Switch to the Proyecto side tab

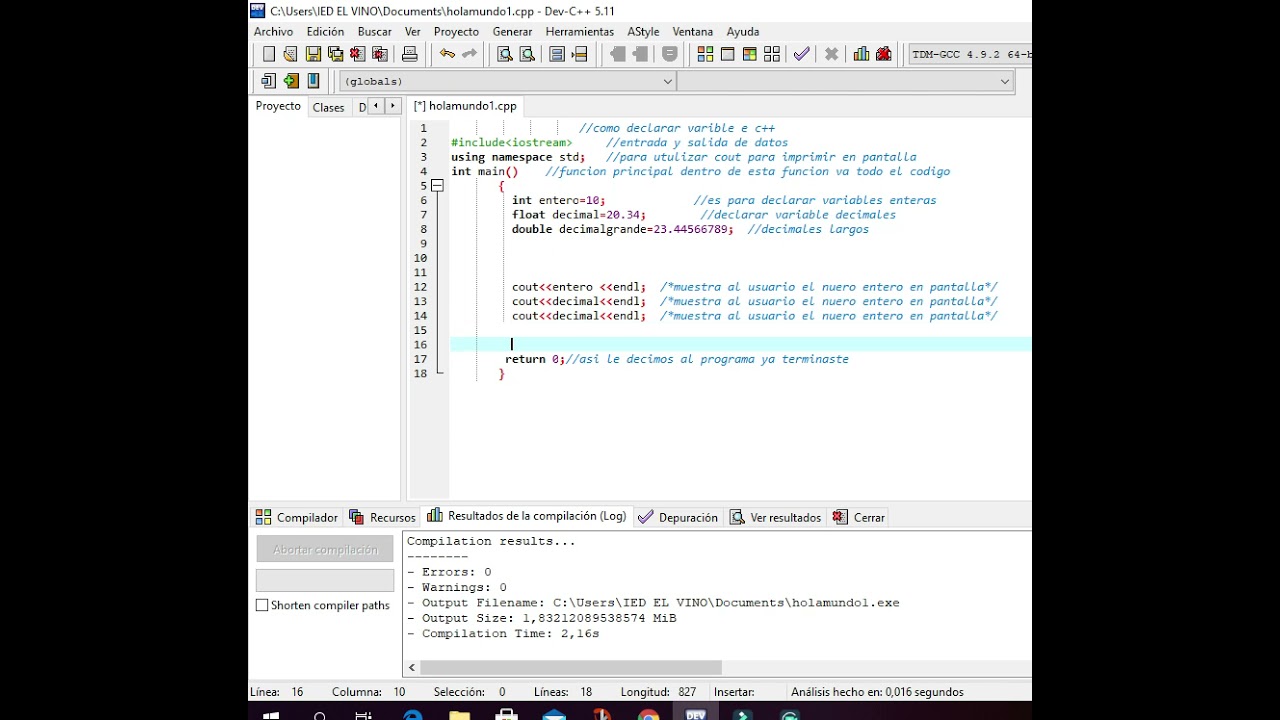[x=278, y=106]
